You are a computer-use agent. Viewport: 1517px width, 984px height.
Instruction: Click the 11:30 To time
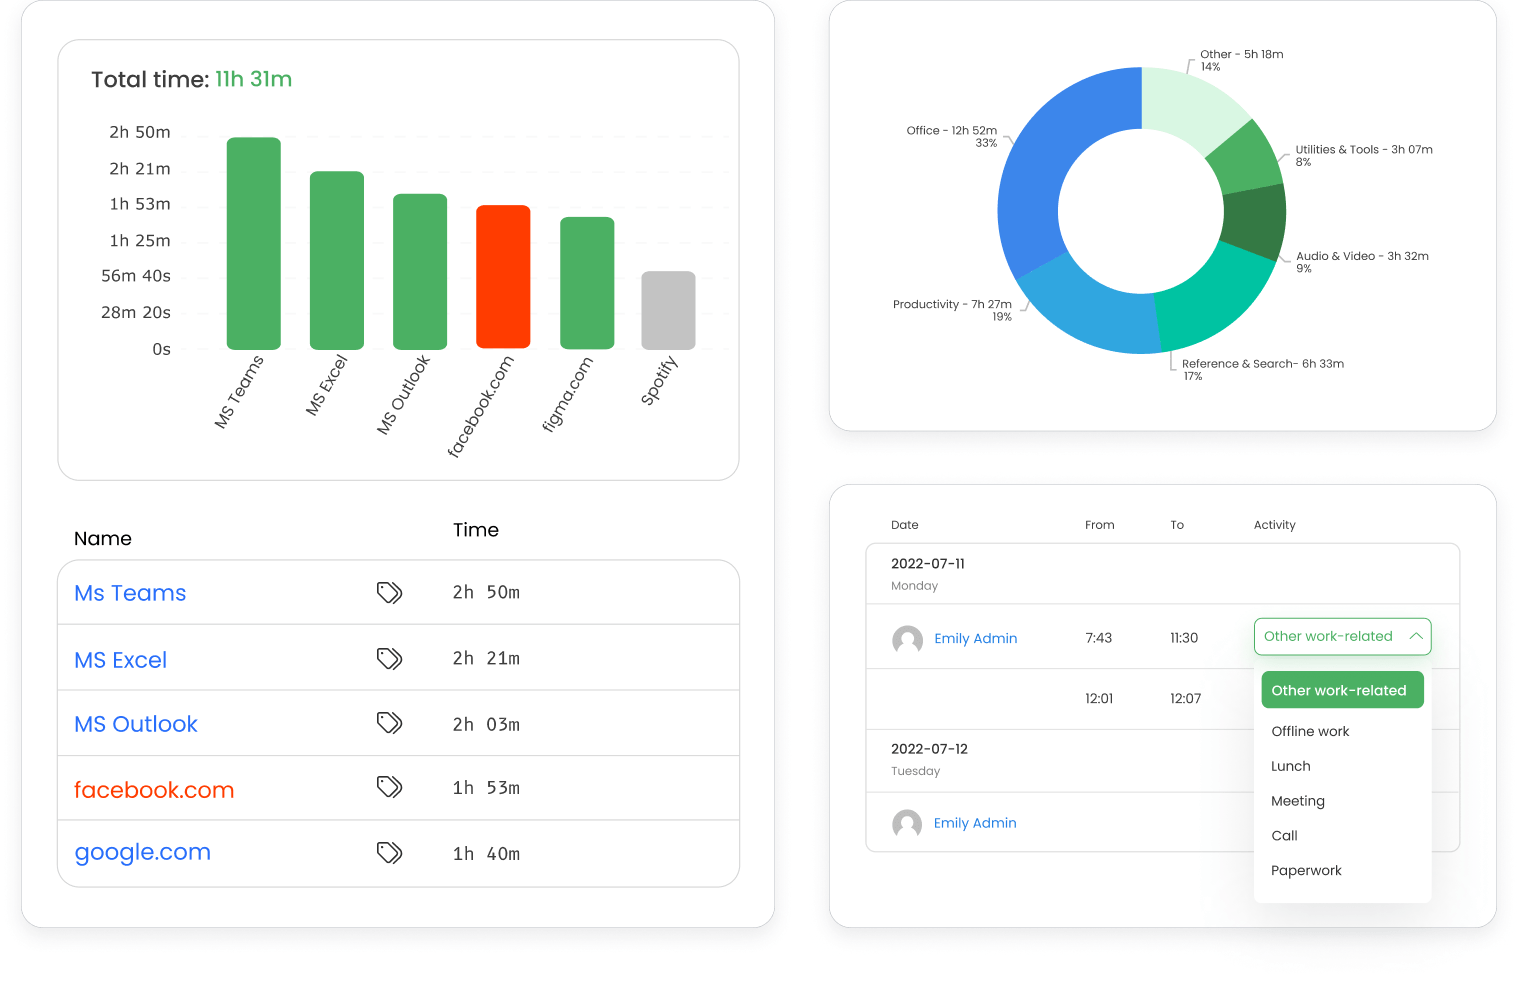tap(1184, 638)
